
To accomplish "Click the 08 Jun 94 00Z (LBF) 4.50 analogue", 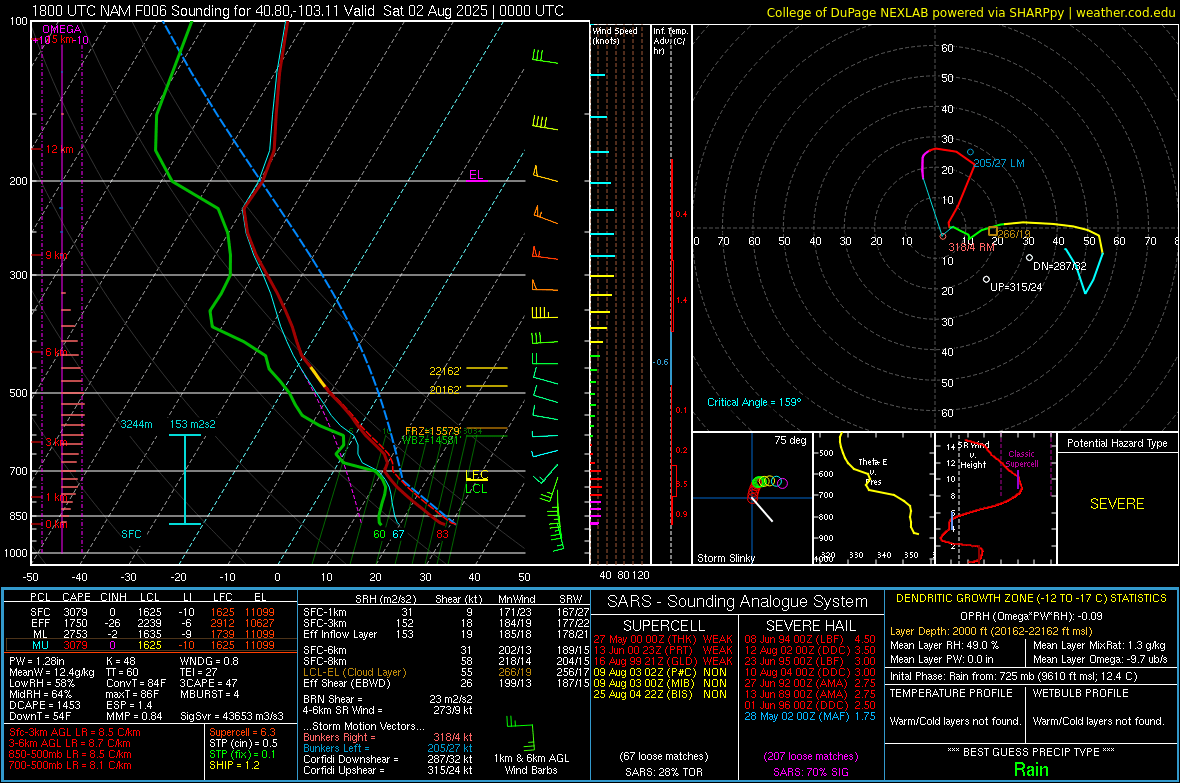I will pyautogui.click(x=810, y=639).
